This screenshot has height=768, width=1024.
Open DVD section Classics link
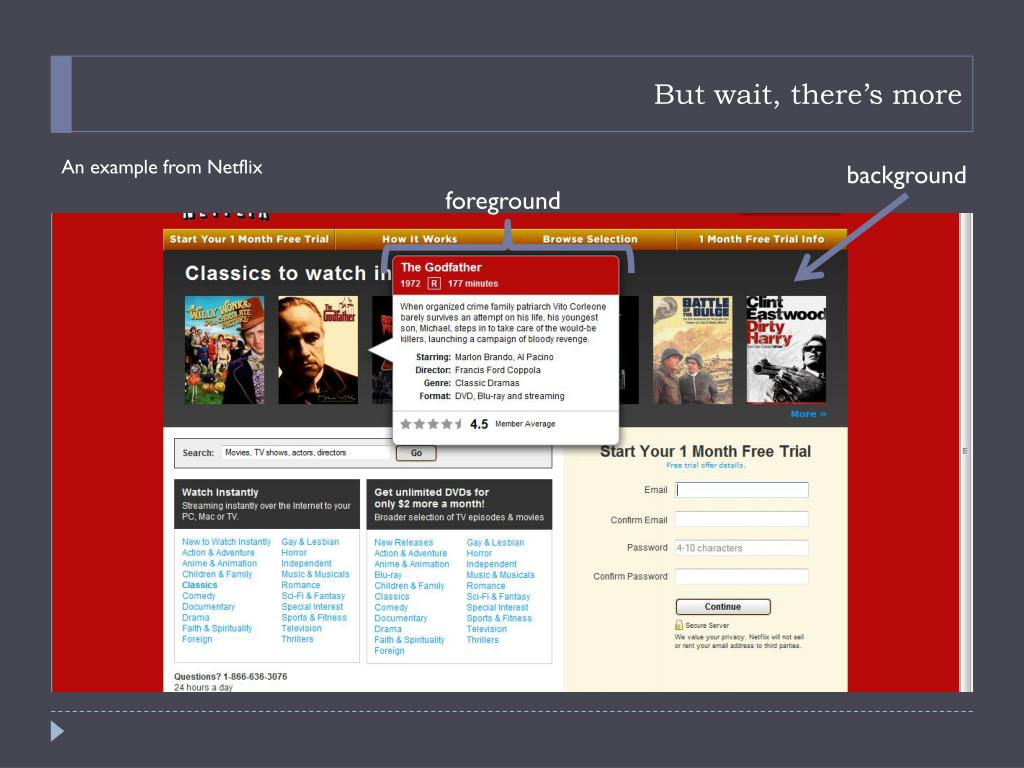(x=392, y=597)
